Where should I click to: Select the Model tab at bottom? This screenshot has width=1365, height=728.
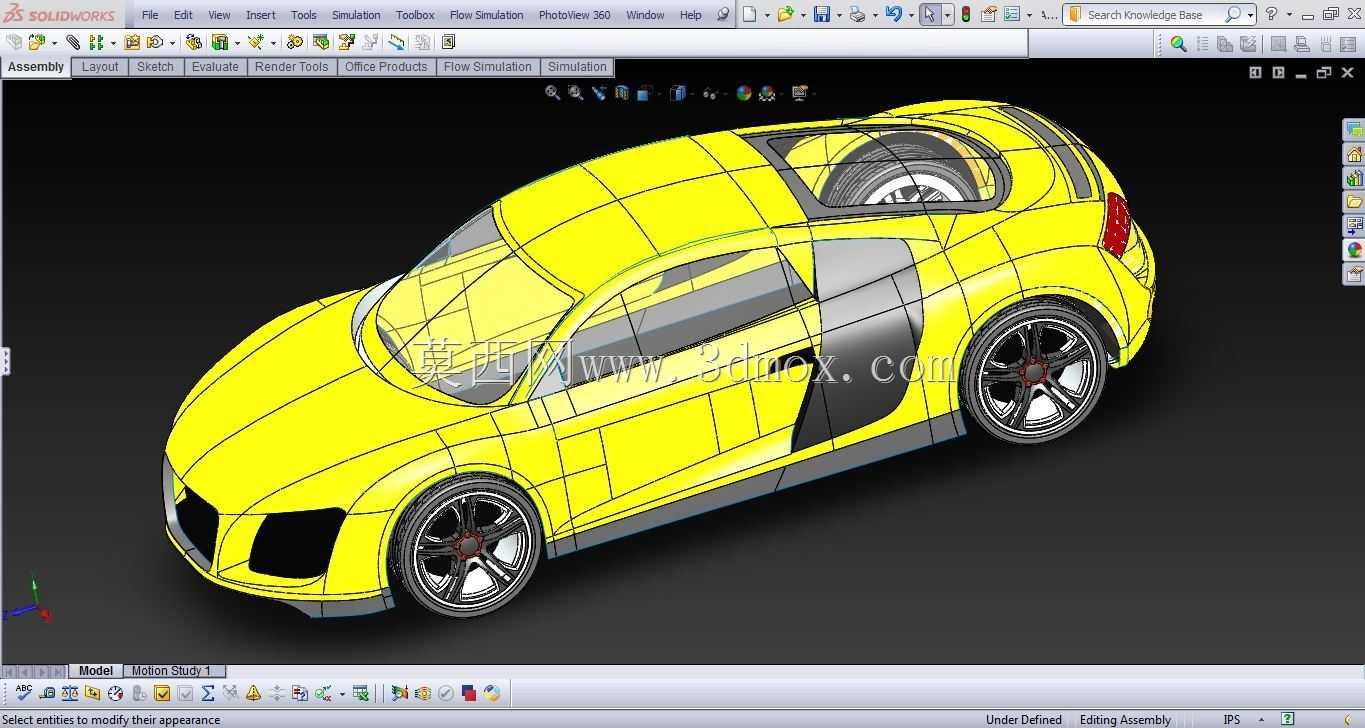pos(96,671)
